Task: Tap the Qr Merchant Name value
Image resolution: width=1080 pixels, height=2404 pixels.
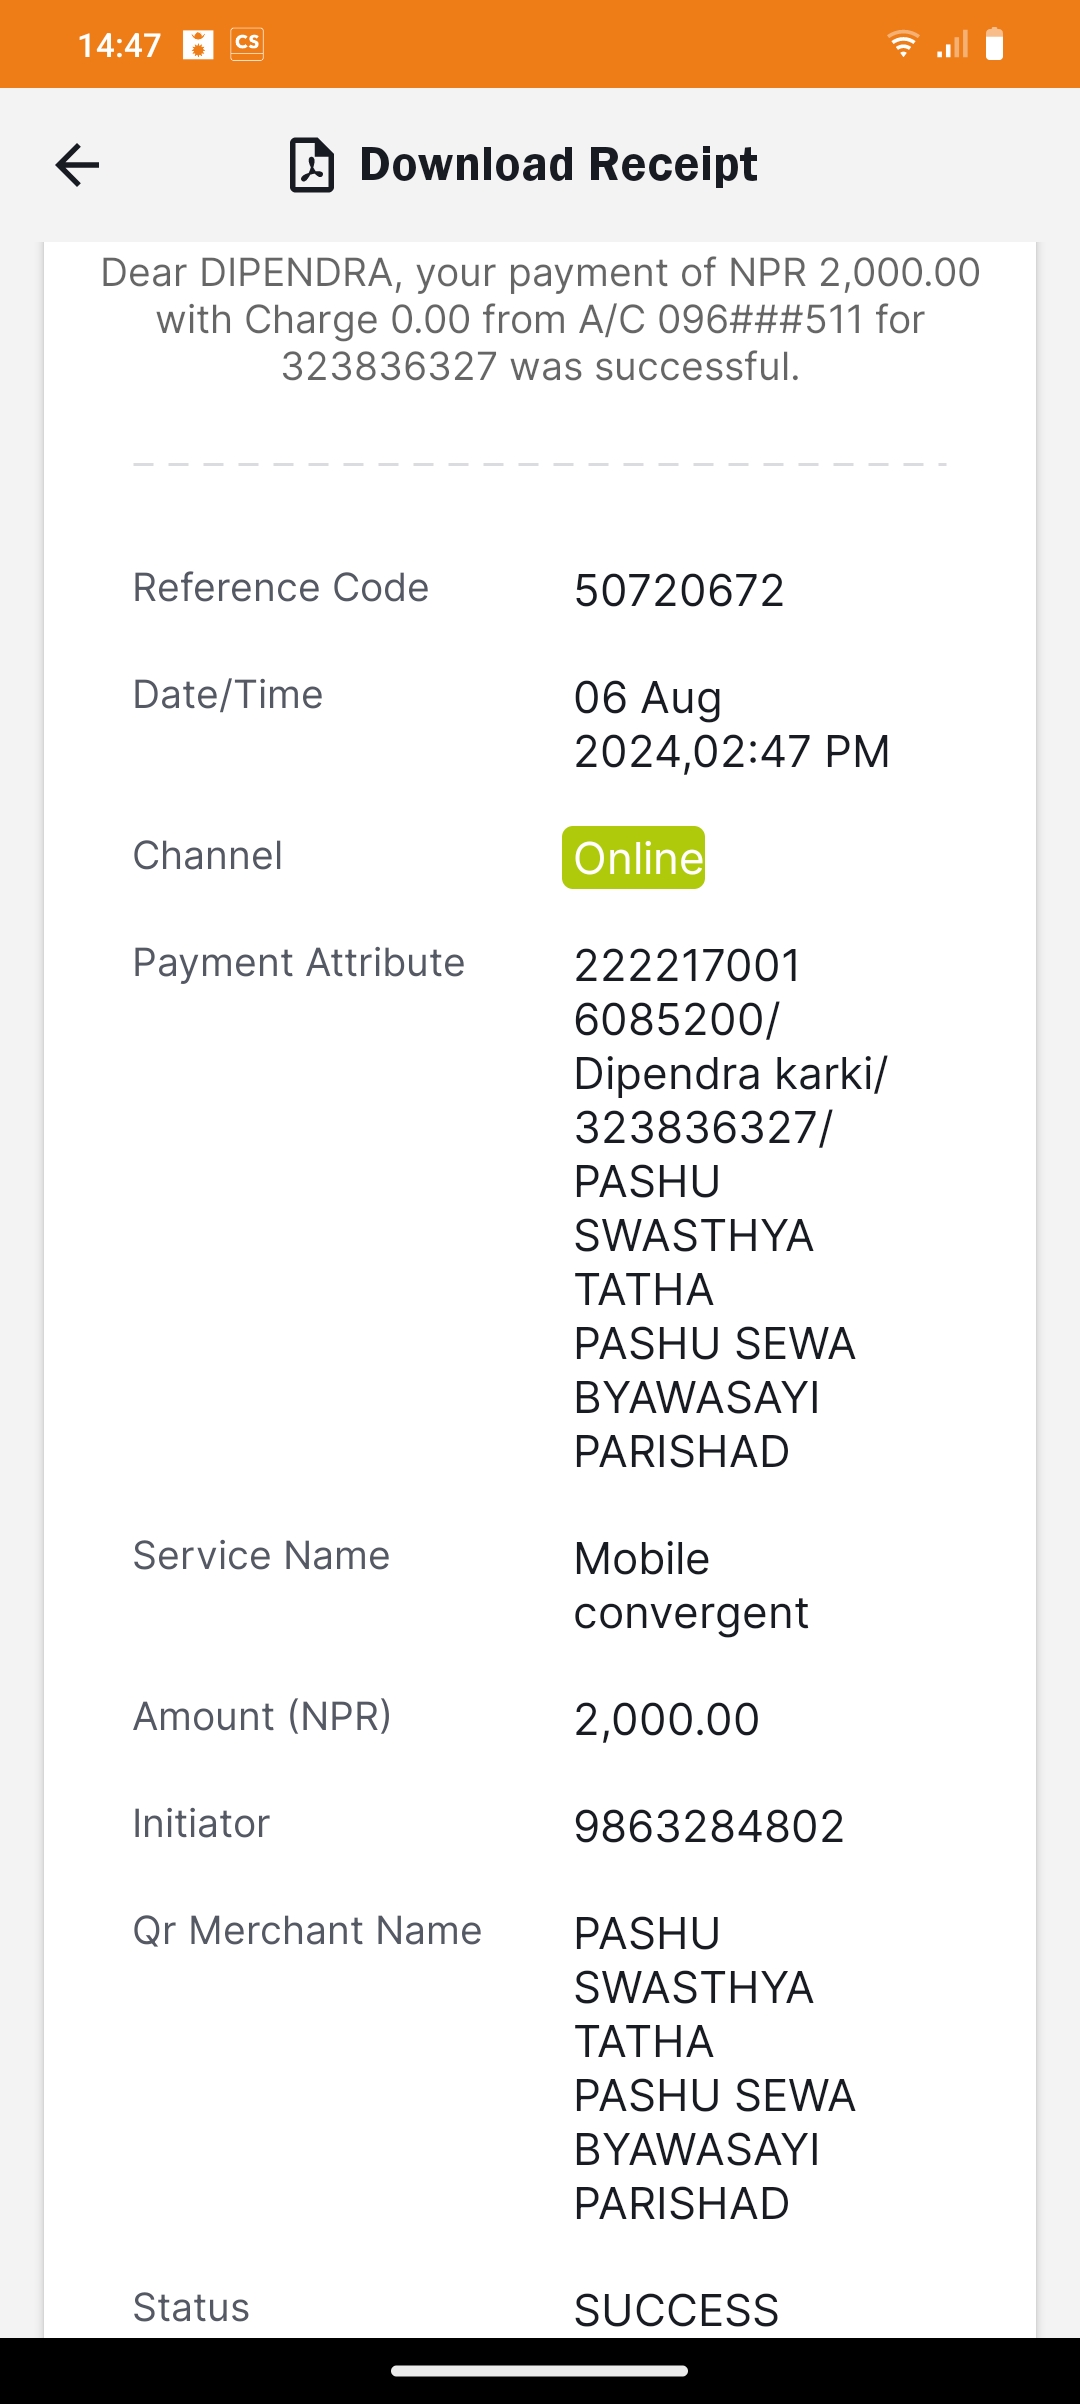Action: [x=715, y=2068]
